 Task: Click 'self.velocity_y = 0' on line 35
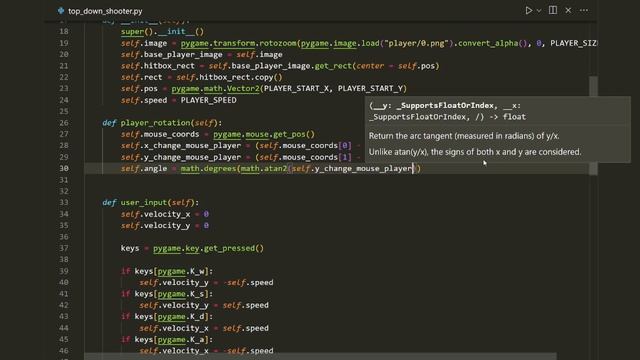click(164, 225)
